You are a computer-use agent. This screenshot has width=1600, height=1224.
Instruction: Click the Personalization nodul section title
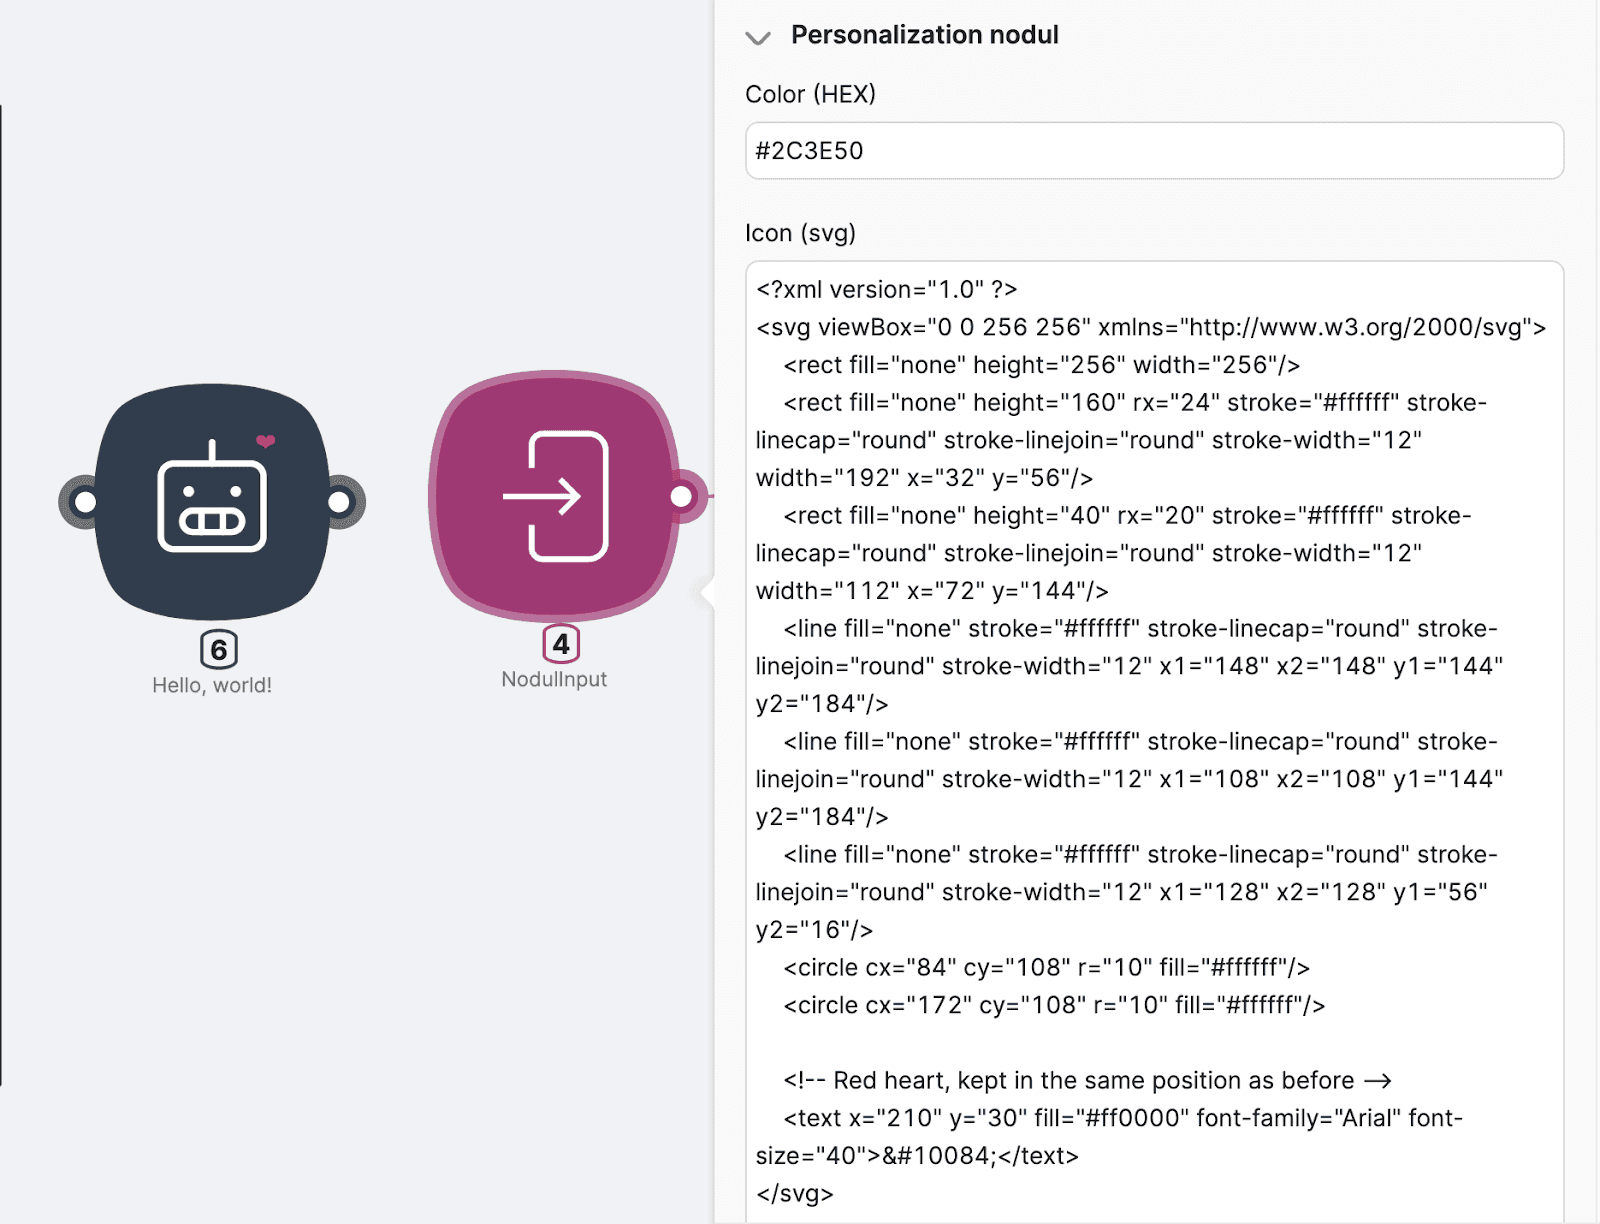pyautogui.click(x=924, y=35)
